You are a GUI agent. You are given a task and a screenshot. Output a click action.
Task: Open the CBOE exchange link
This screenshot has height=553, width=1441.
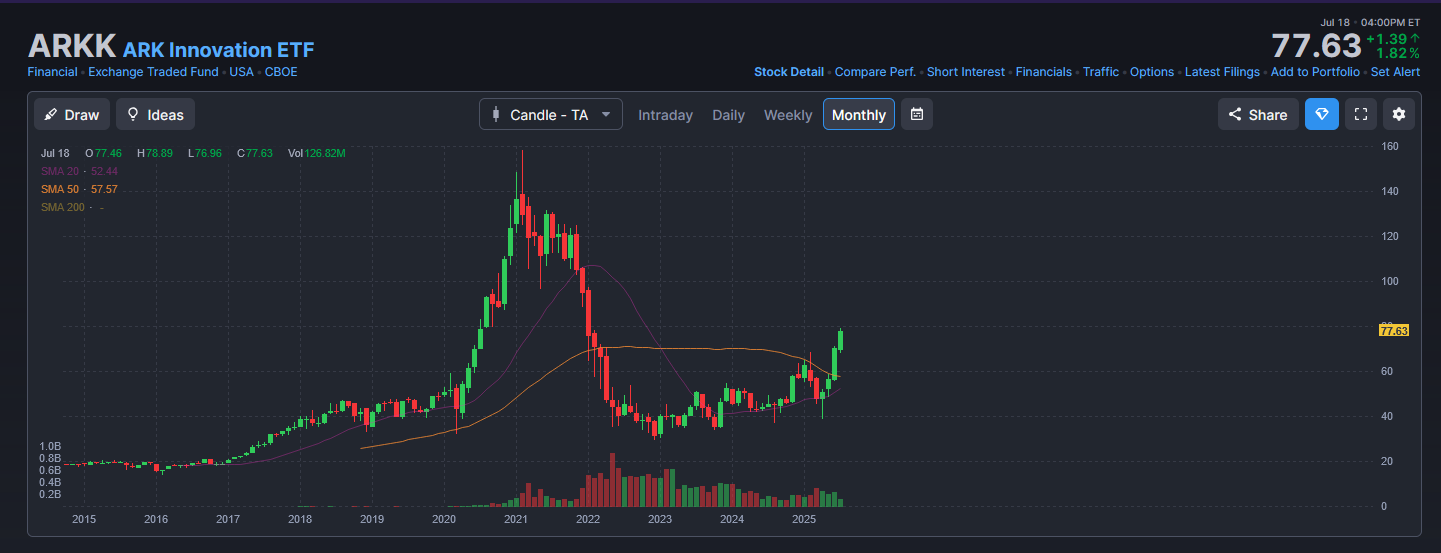pos(281,72)
